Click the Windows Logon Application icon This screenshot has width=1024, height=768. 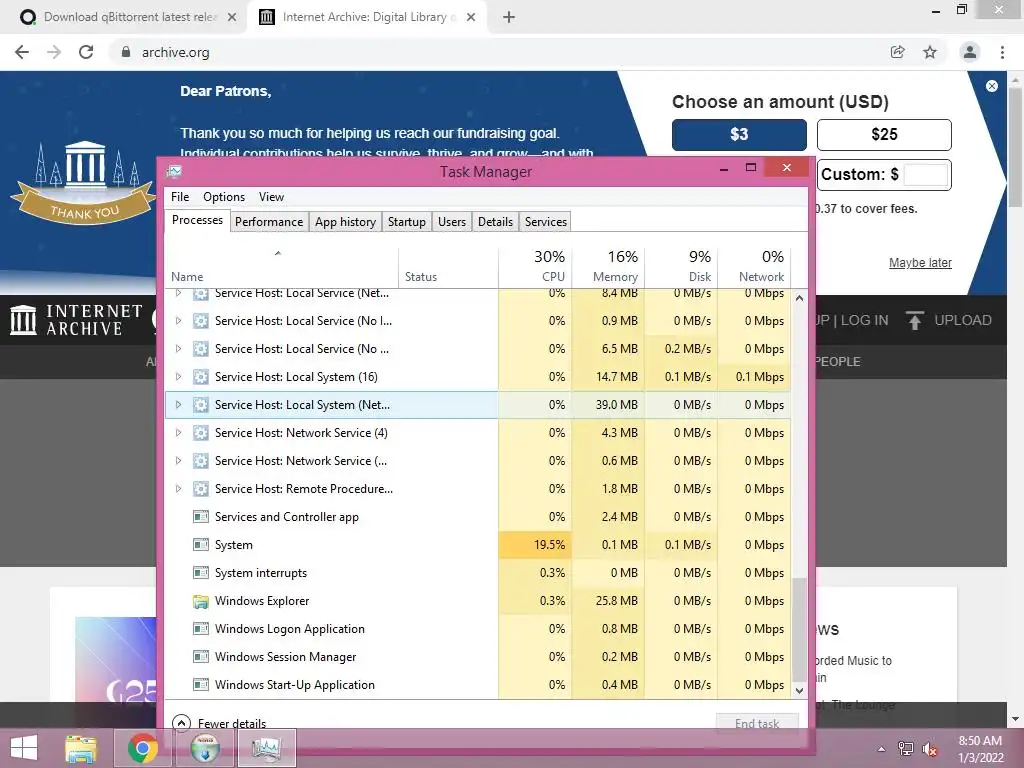pyautogui.click(x=200, y=629)
